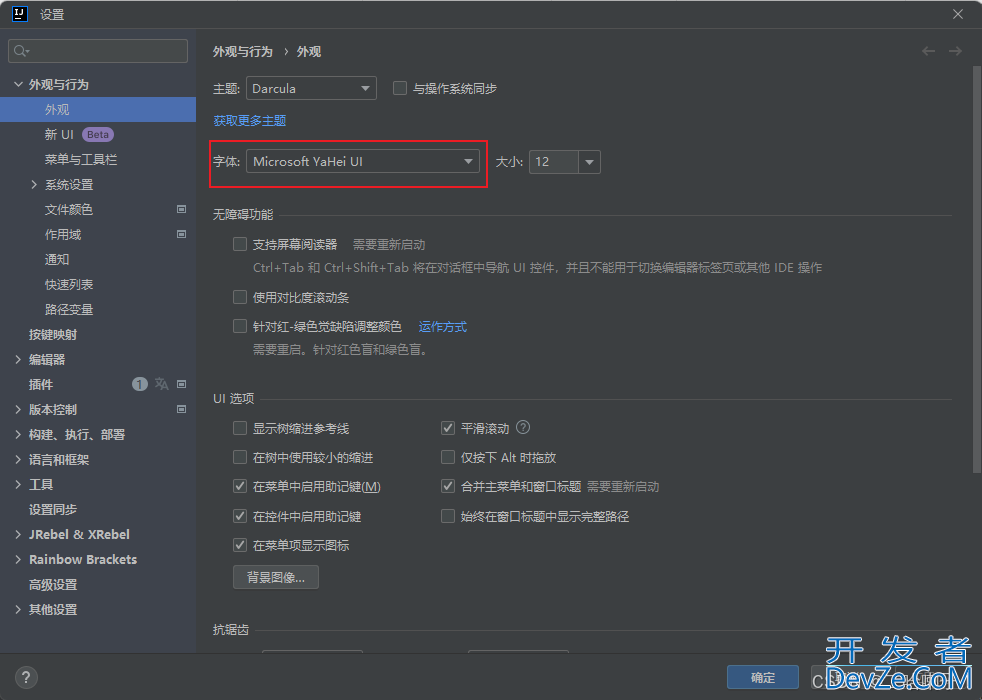Select 菜单与工具栏 in settings tree

pos(81,159)
